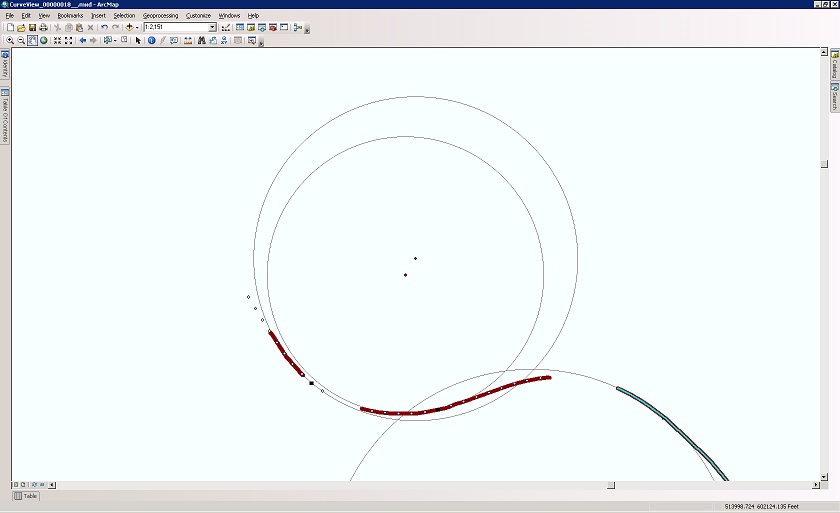
Task: Open the Table tab at bottom
Action: [26, 496]
